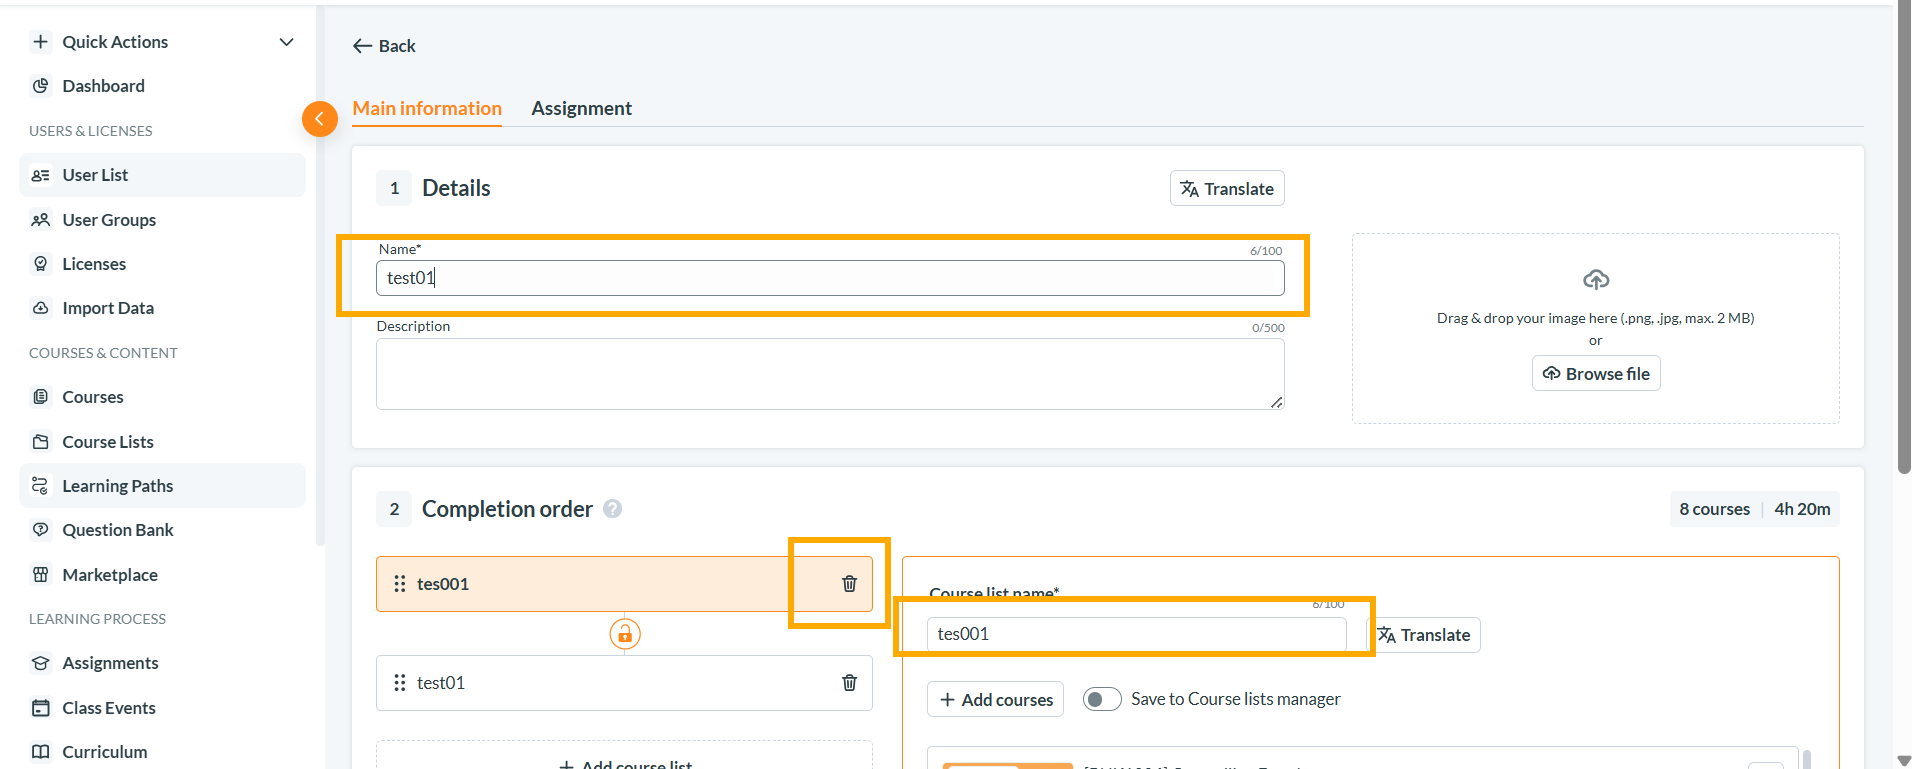Delete the test01 course list
1912x769 pixels.
849,683
